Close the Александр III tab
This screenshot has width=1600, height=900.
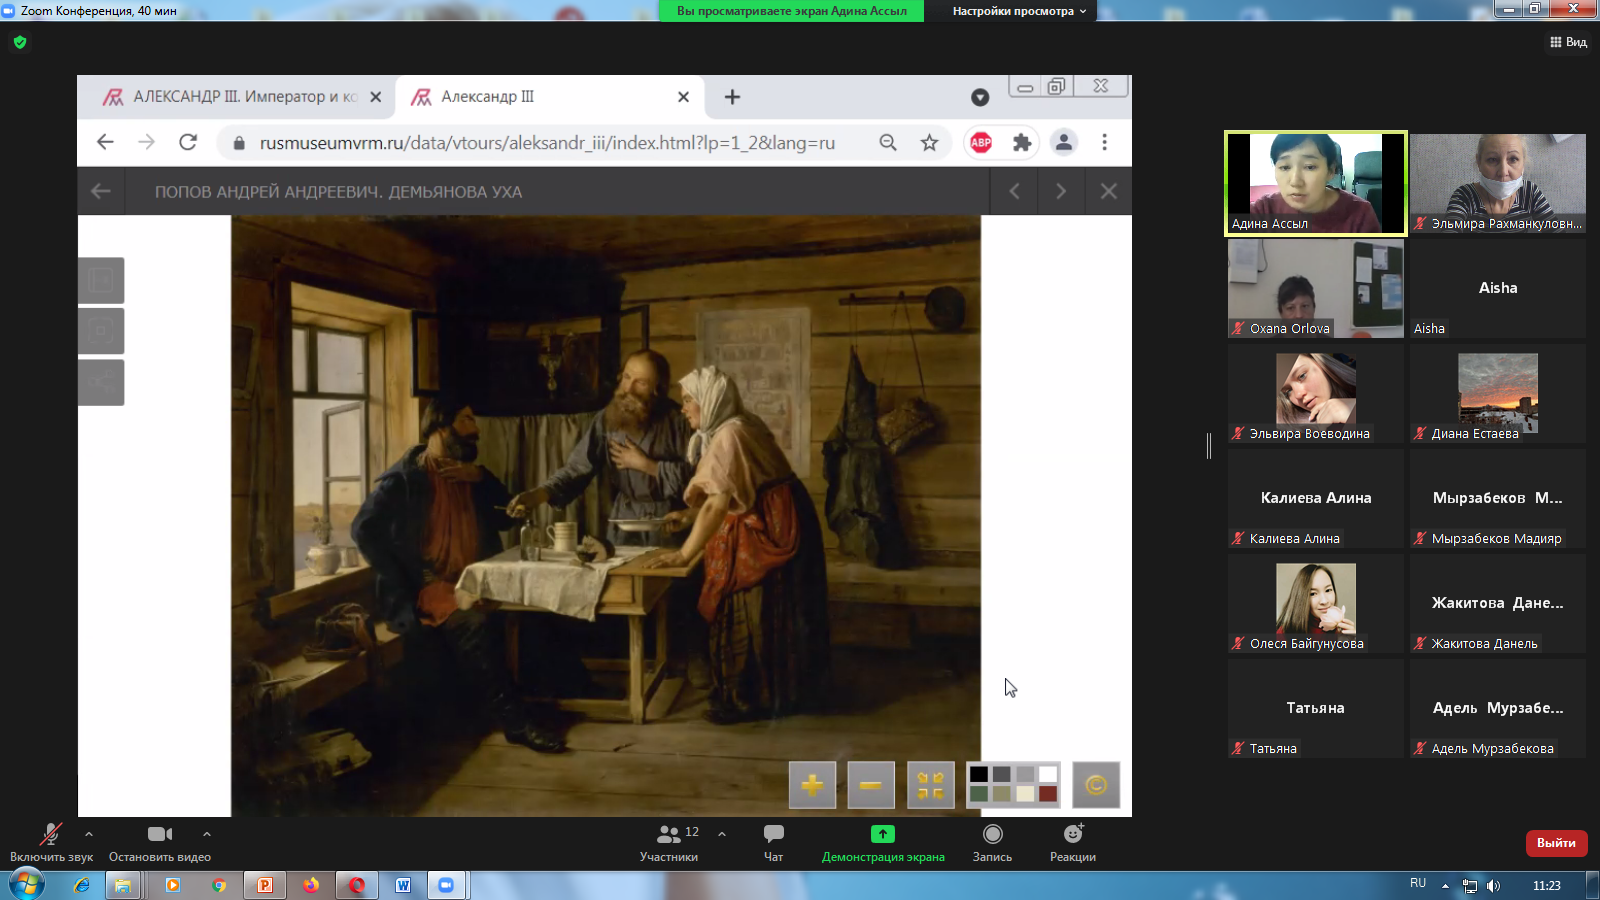tap(683, 97)
